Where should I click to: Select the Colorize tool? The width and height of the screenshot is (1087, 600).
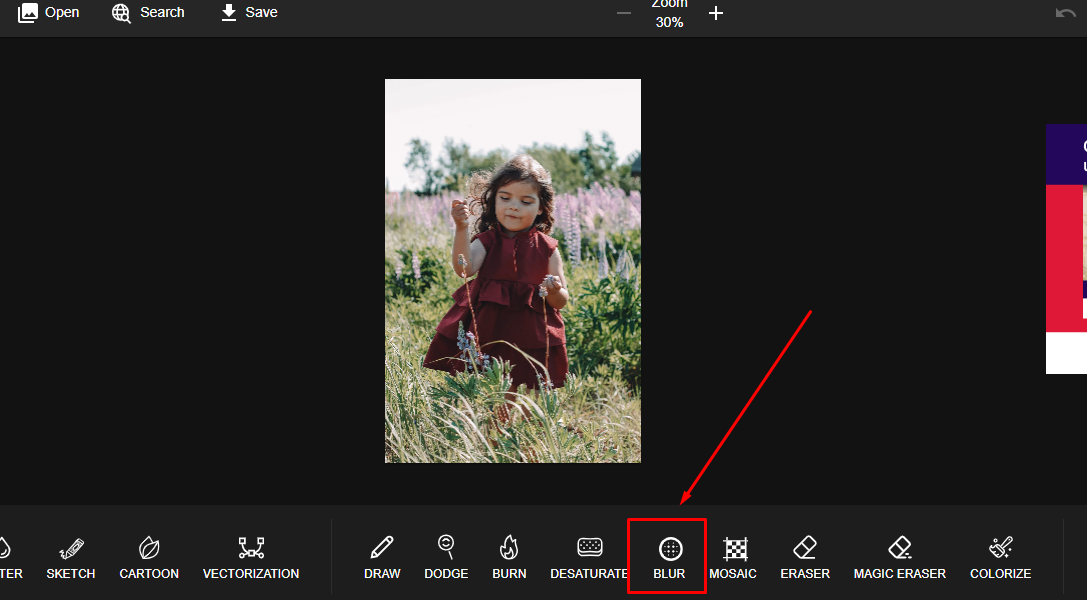click(x=1000, y=558)
